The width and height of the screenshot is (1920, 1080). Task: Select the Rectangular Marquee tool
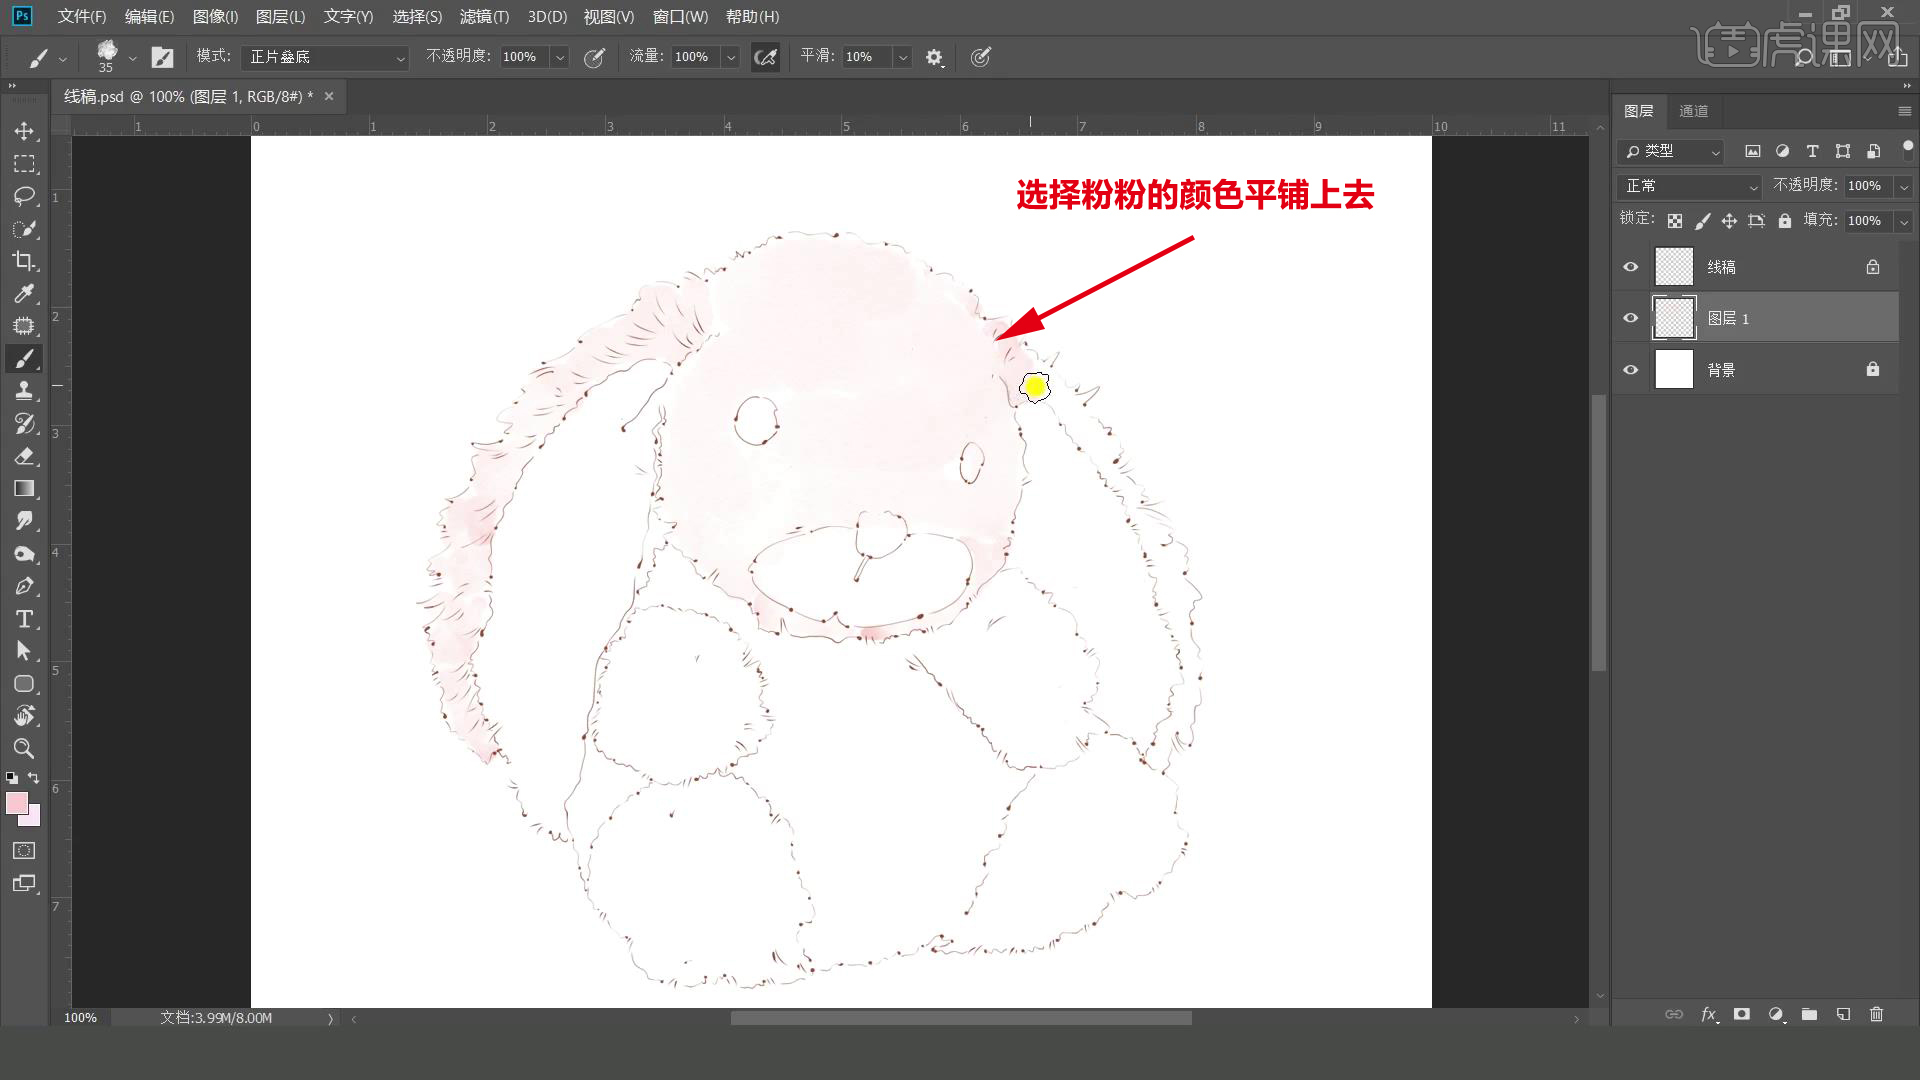24,164
